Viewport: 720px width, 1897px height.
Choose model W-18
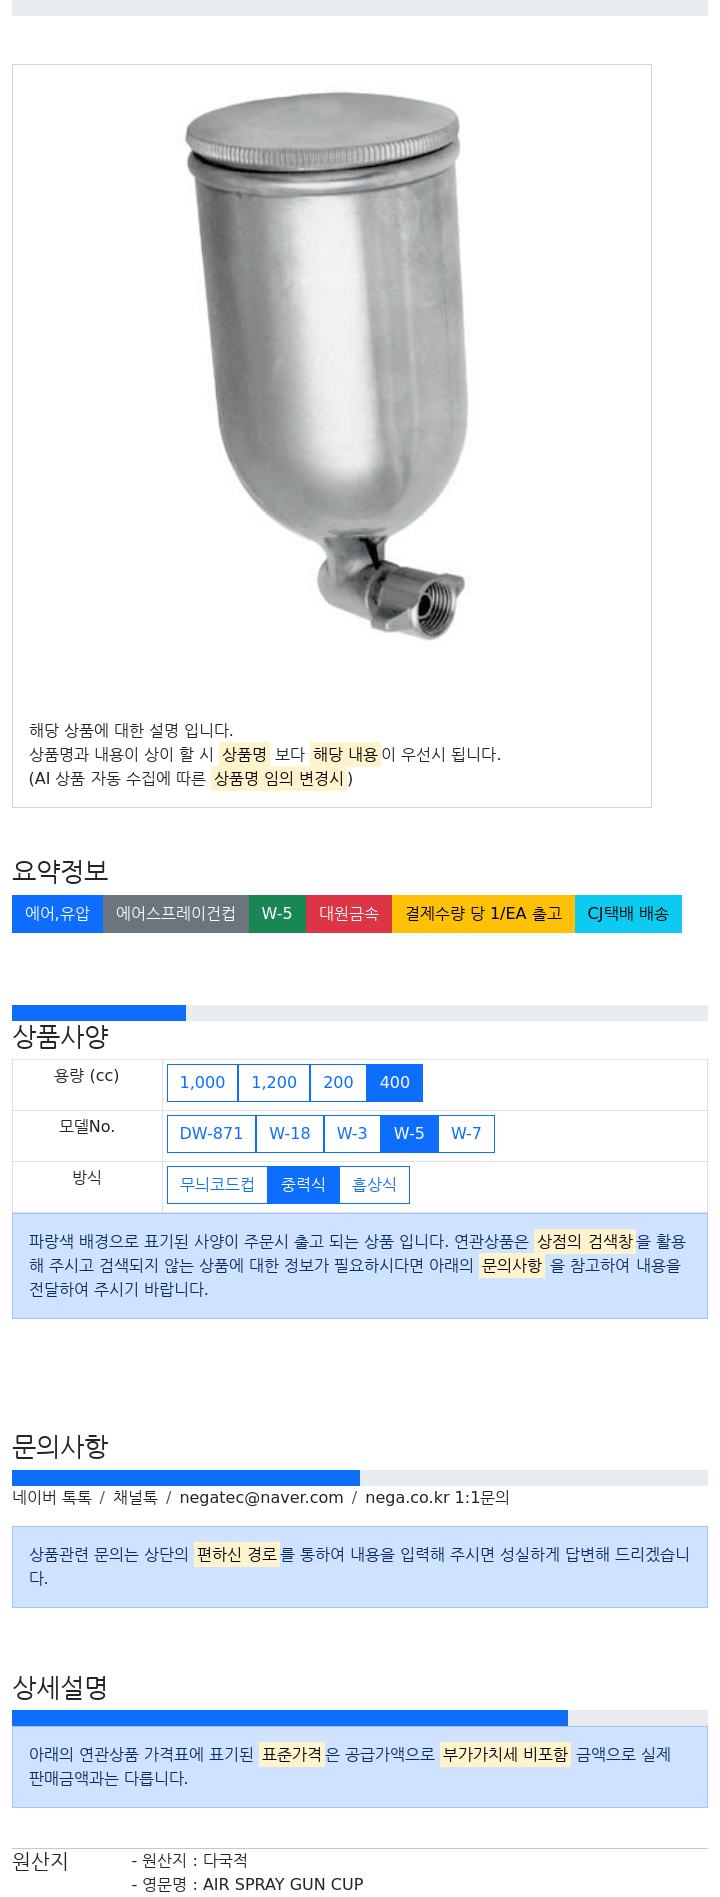click(x=290, y=1133)
